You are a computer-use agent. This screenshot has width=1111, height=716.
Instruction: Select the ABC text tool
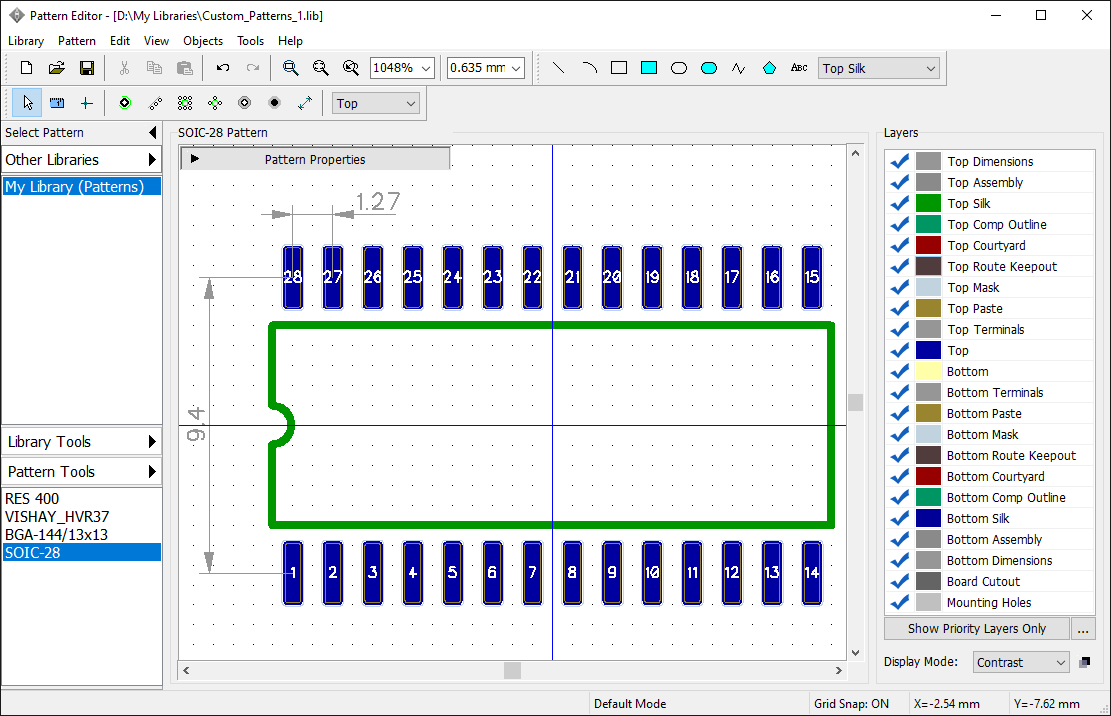799,68
